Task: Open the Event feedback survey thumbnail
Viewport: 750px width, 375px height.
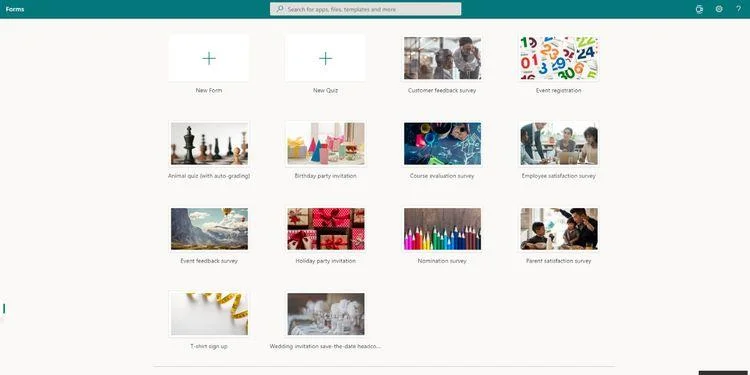Action: [210, 229]
